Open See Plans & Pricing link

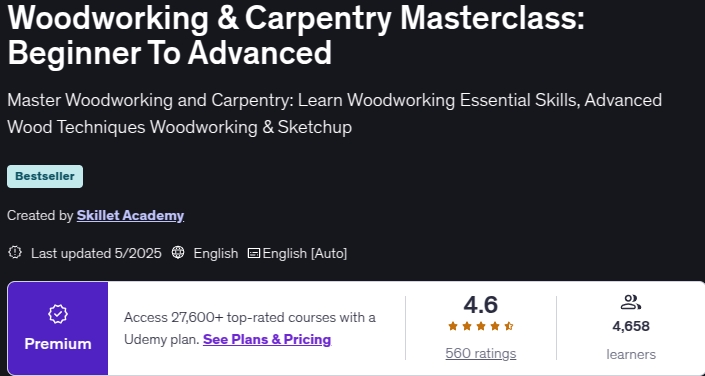267,339
